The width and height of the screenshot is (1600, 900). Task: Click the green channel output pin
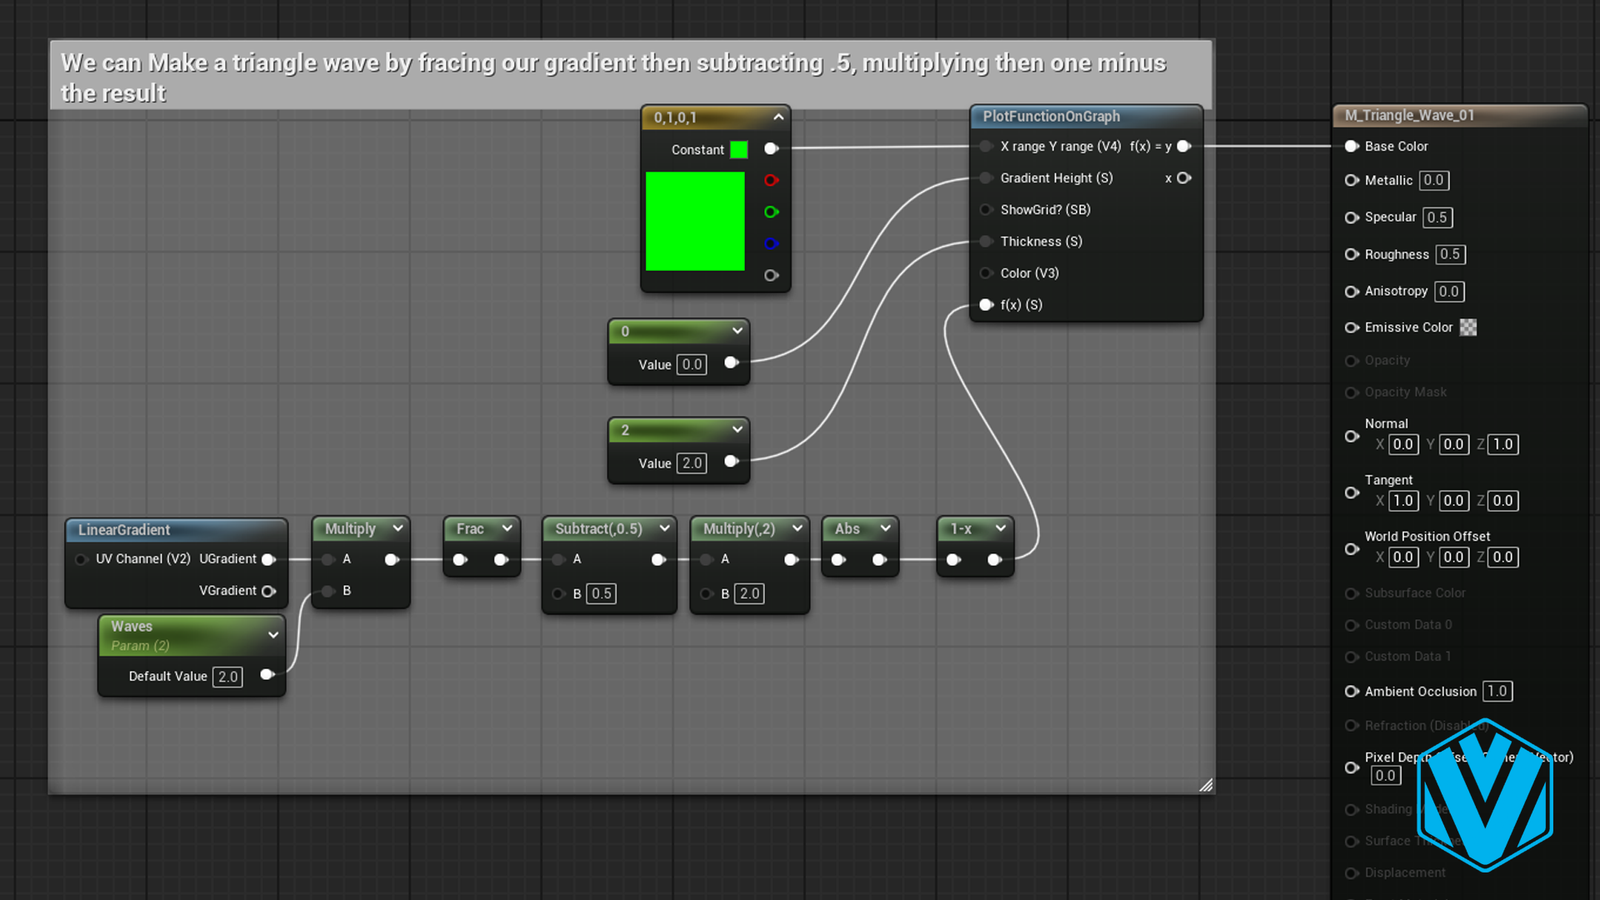(771, 212)
